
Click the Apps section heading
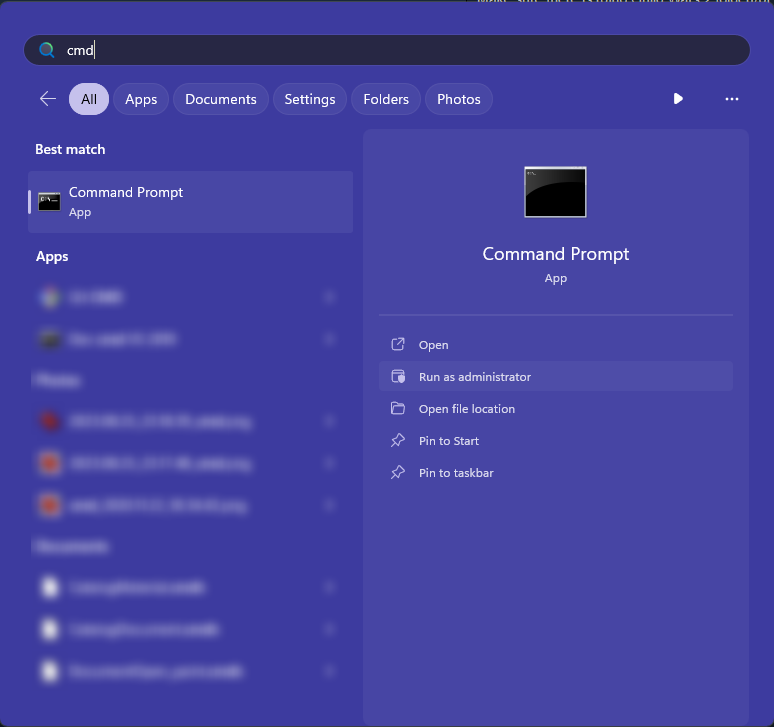tap(52, 257)
